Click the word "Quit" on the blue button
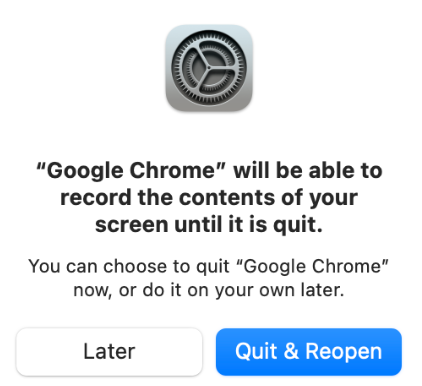Screen dimensions: 422x386 [x=256, y=351]
